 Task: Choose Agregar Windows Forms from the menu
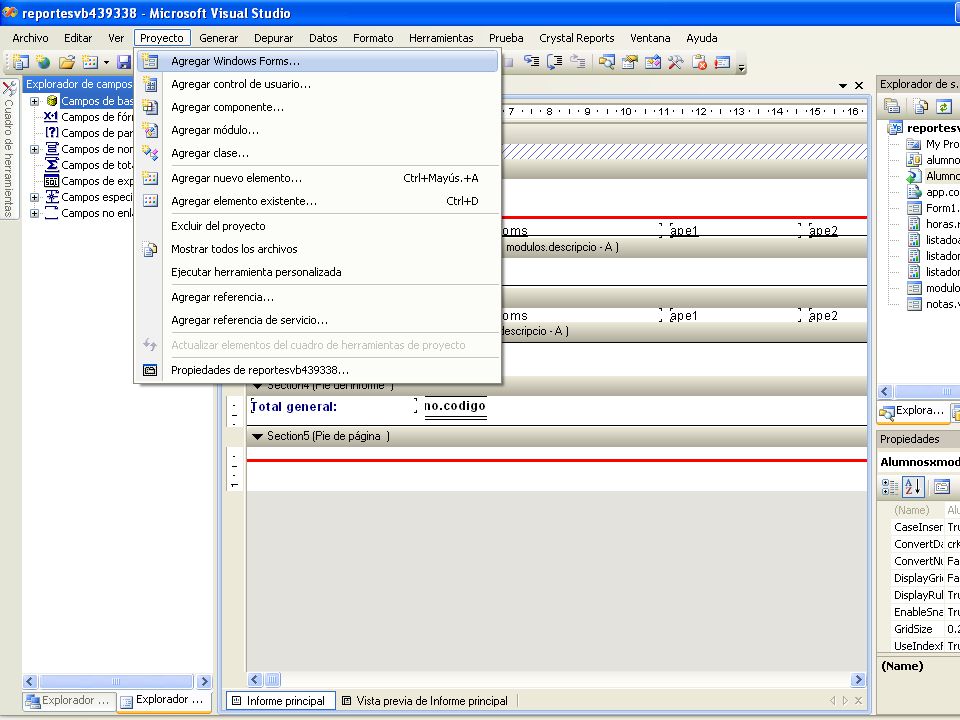(317, 61)
